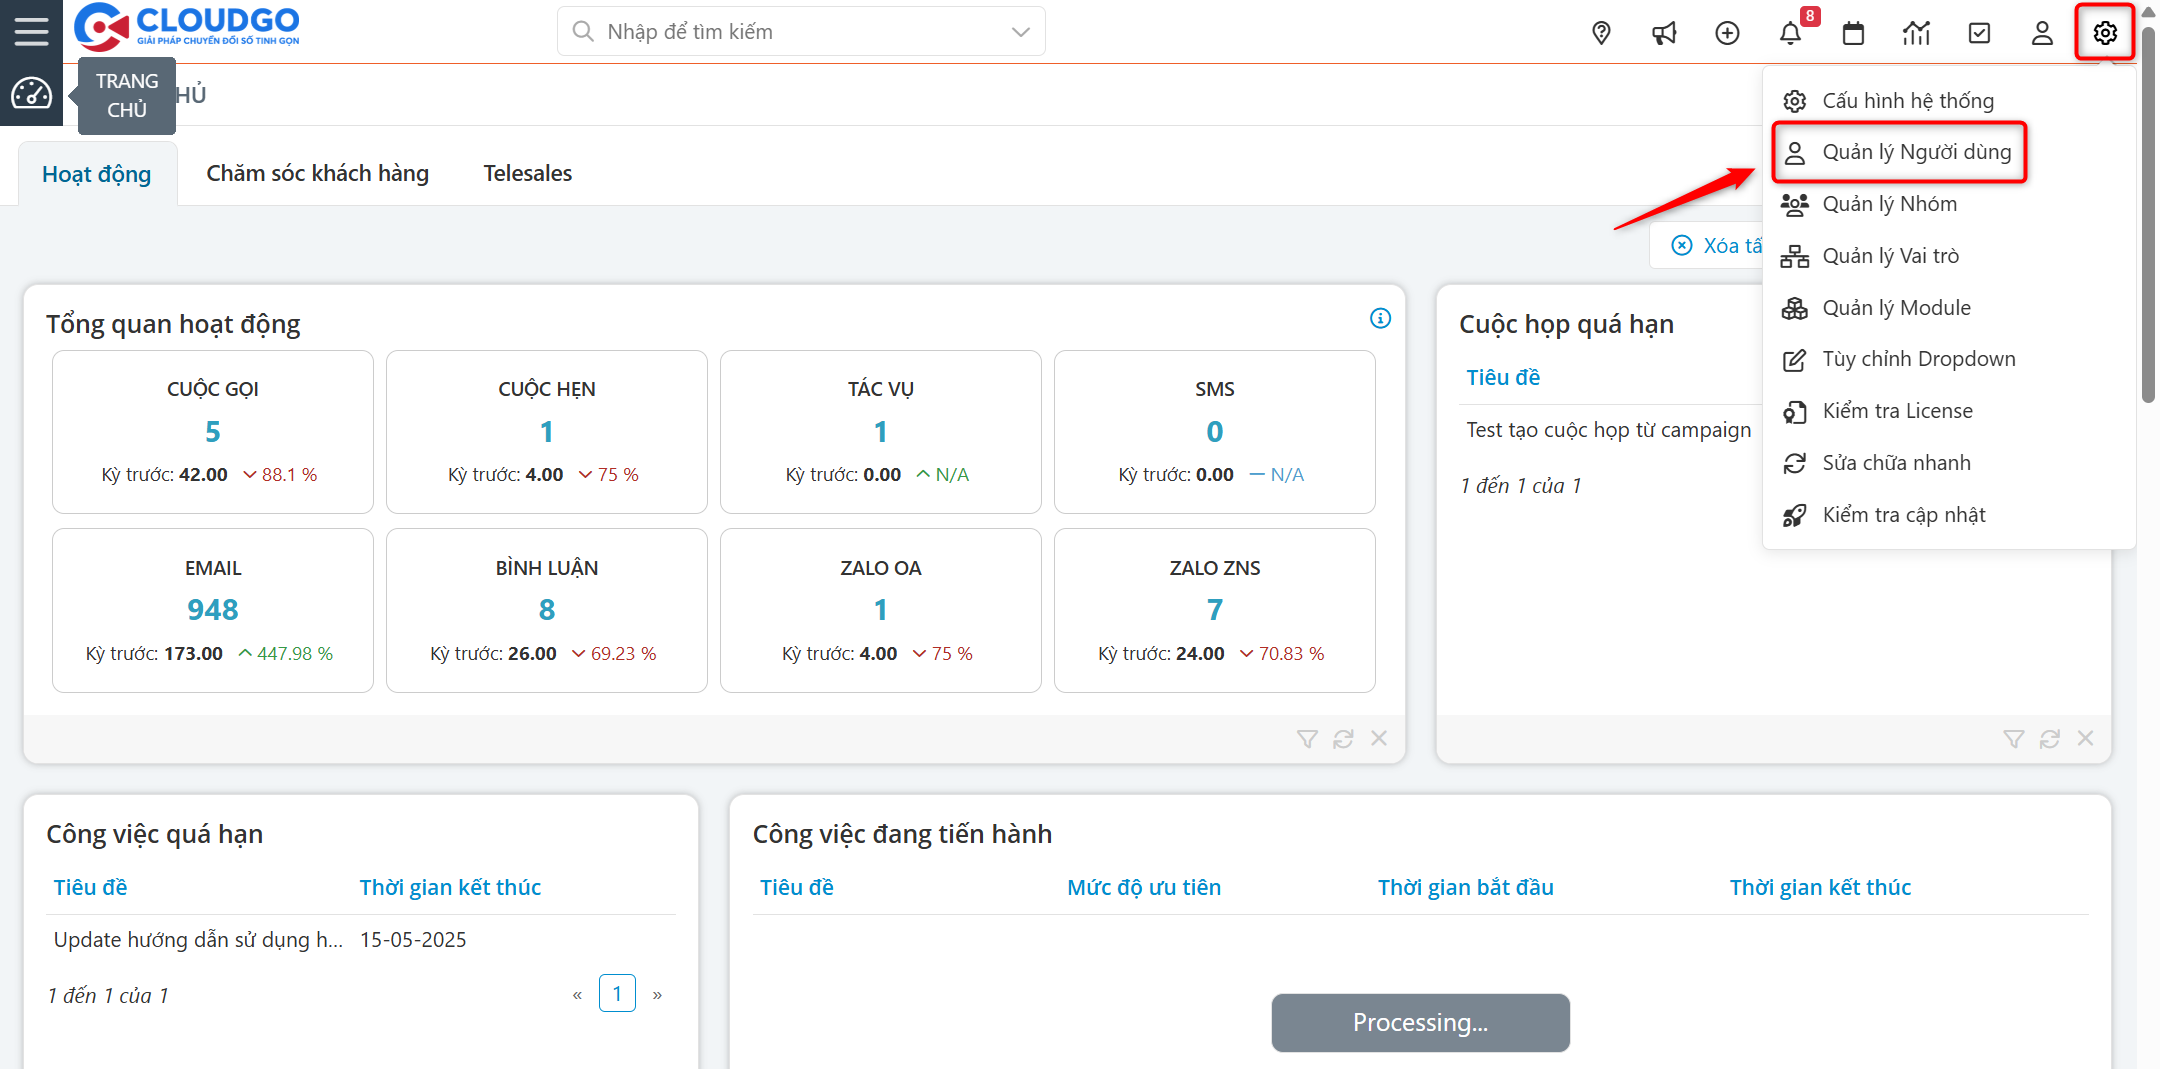Open the calendar icon in header
Image resolution: width=2160 pixels, height=1069 pixels.
(x=1853, y=33)
